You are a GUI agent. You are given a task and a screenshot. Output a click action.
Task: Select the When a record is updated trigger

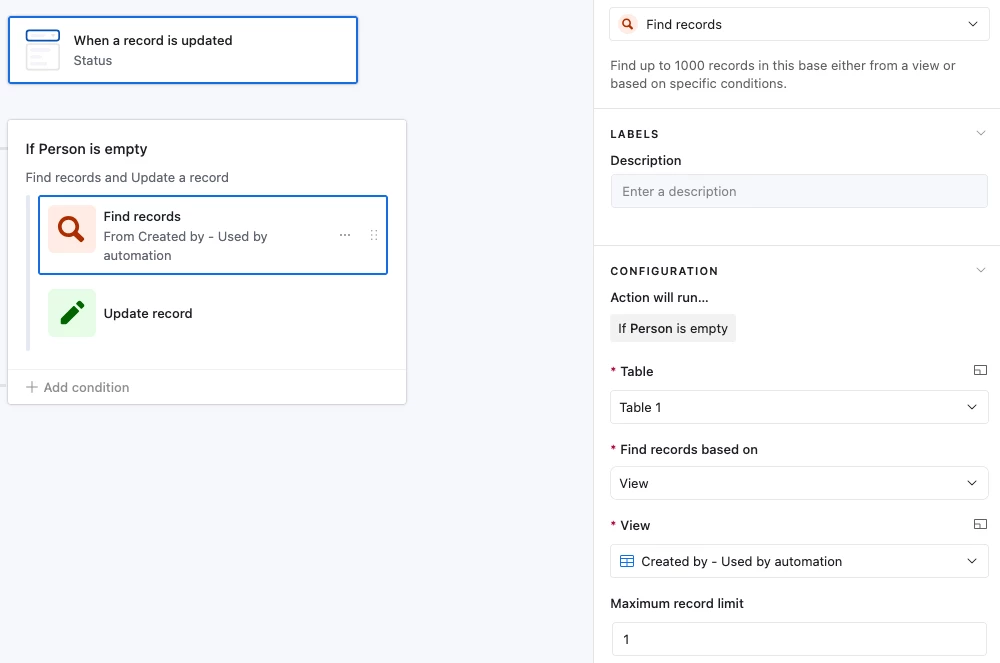point(183,50)
